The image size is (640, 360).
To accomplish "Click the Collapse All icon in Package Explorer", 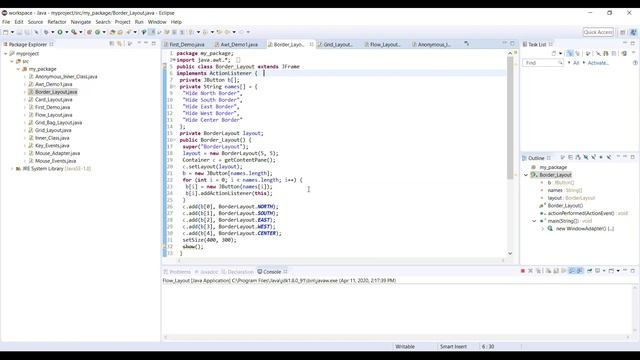I will 112,44.
